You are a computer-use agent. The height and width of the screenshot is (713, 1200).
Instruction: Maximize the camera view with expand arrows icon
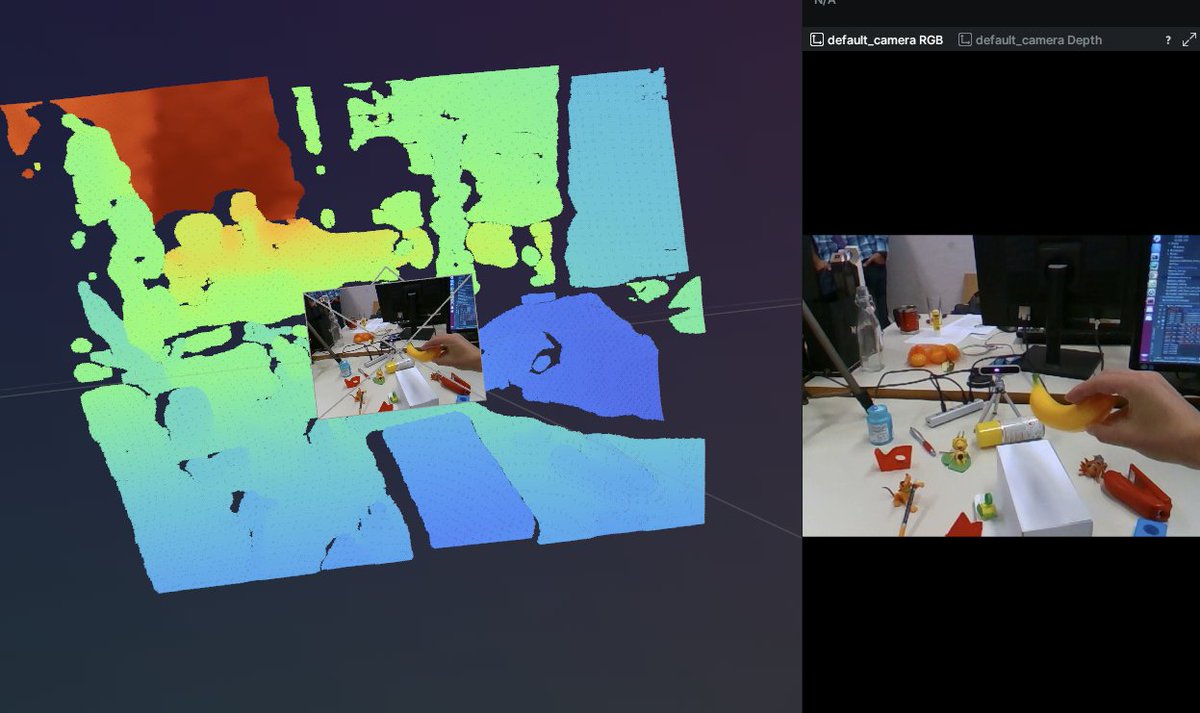1189,40
